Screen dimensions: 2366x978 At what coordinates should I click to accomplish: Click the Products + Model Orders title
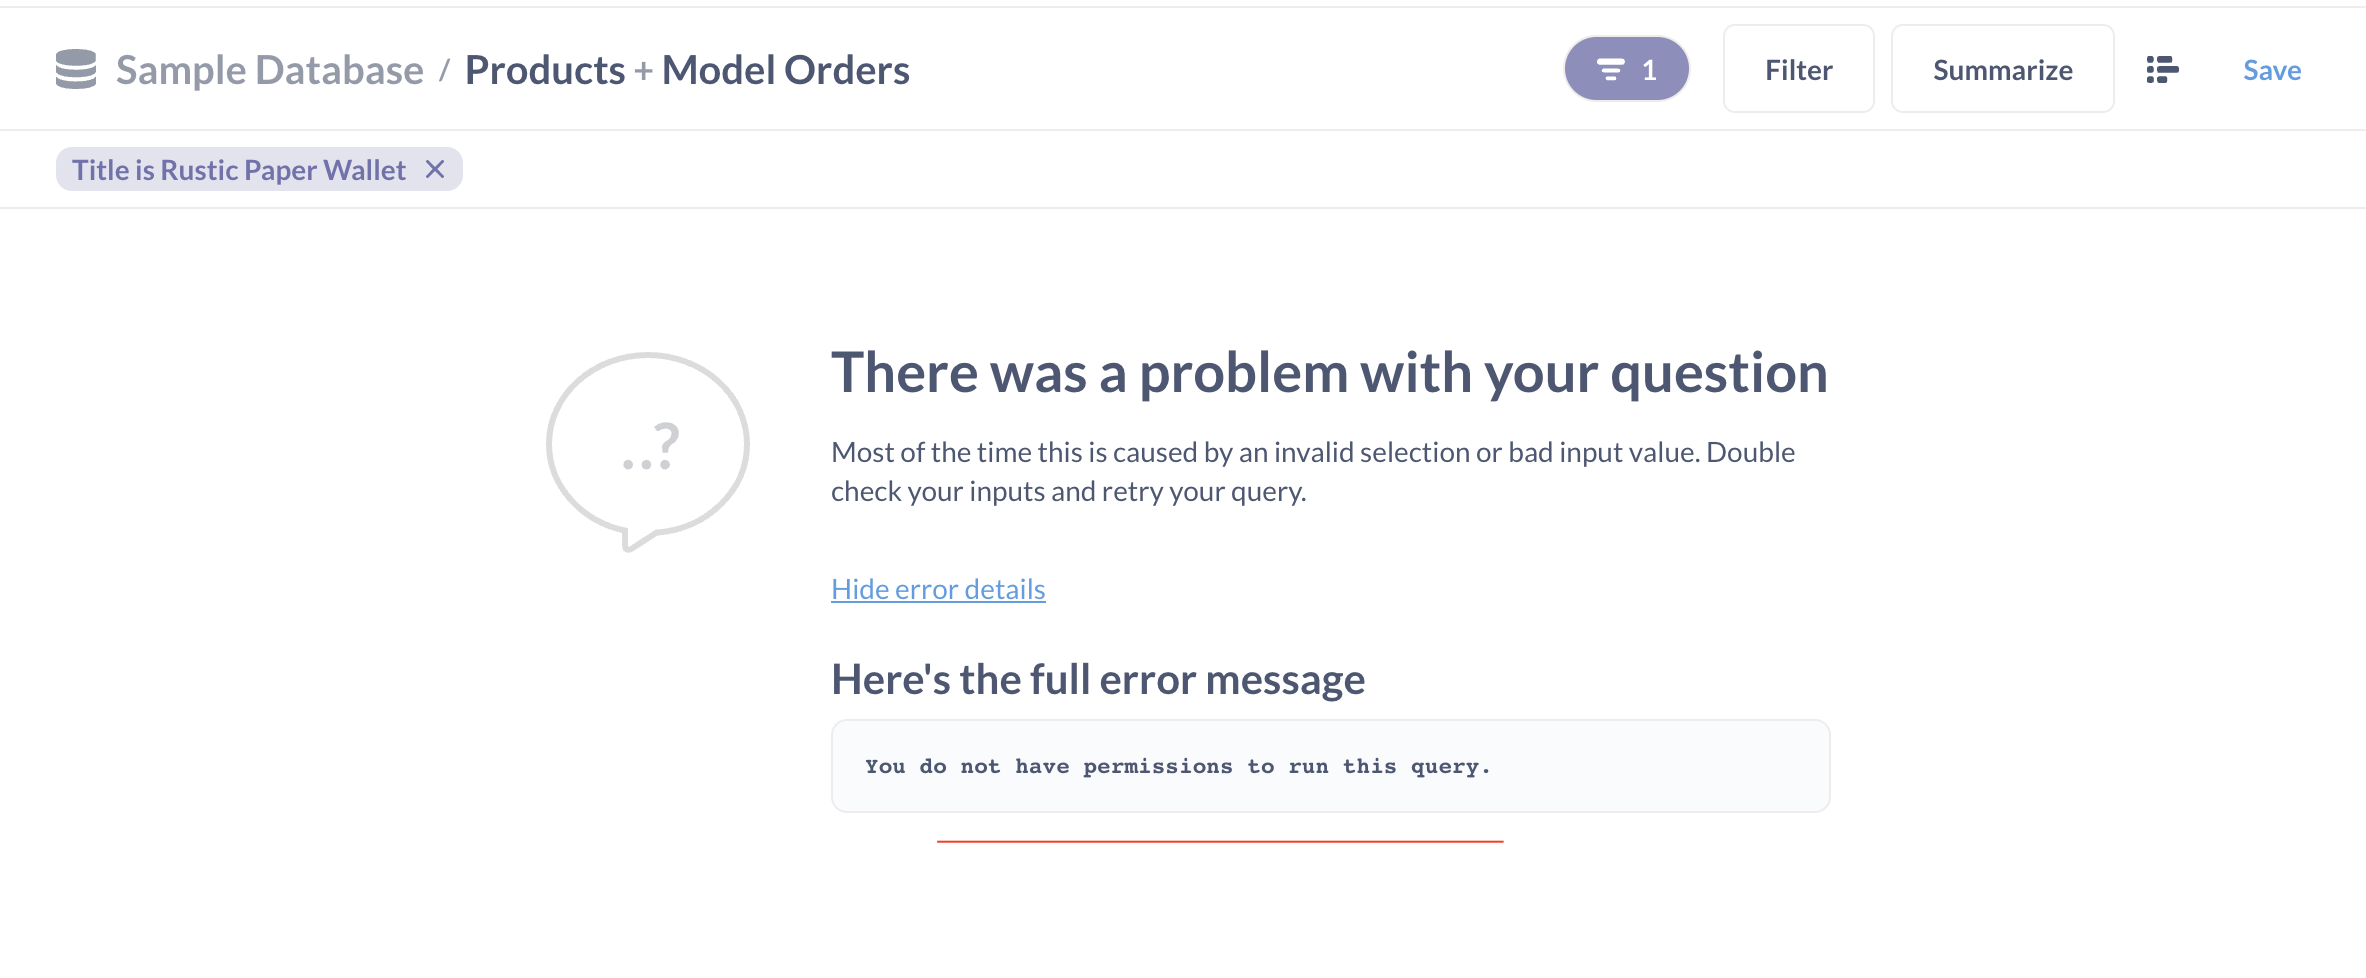pos(687,68)
